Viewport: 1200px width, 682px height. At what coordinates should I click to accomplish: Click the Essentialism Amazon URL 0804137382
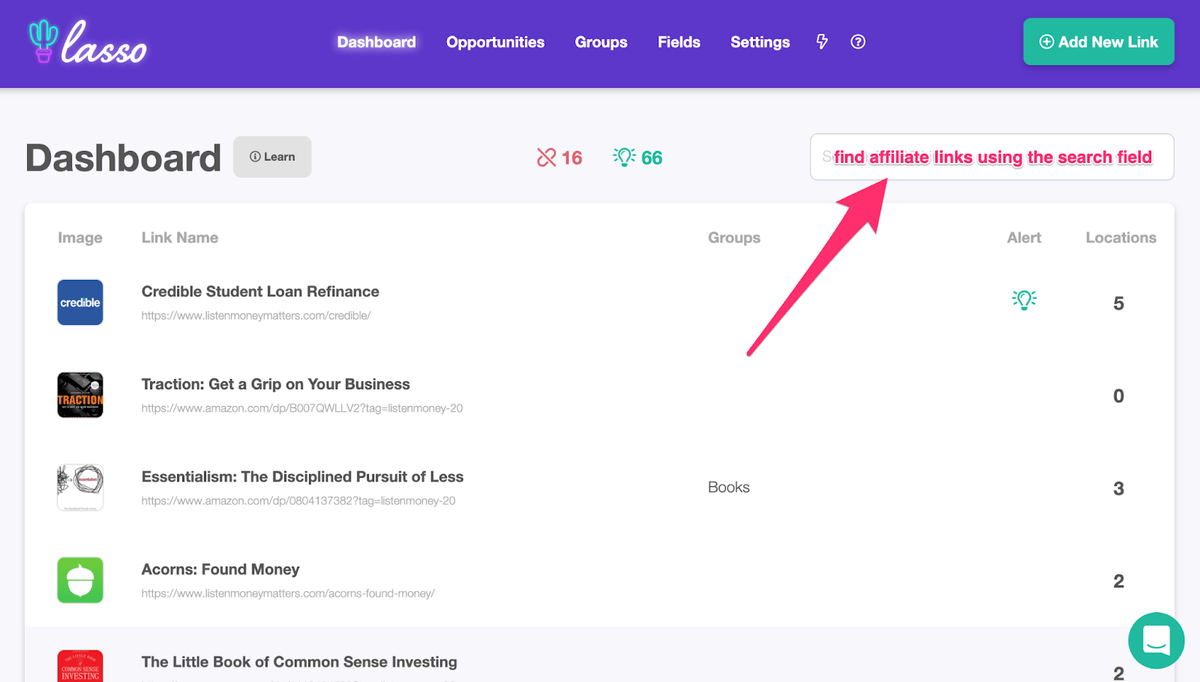(298, 501)
